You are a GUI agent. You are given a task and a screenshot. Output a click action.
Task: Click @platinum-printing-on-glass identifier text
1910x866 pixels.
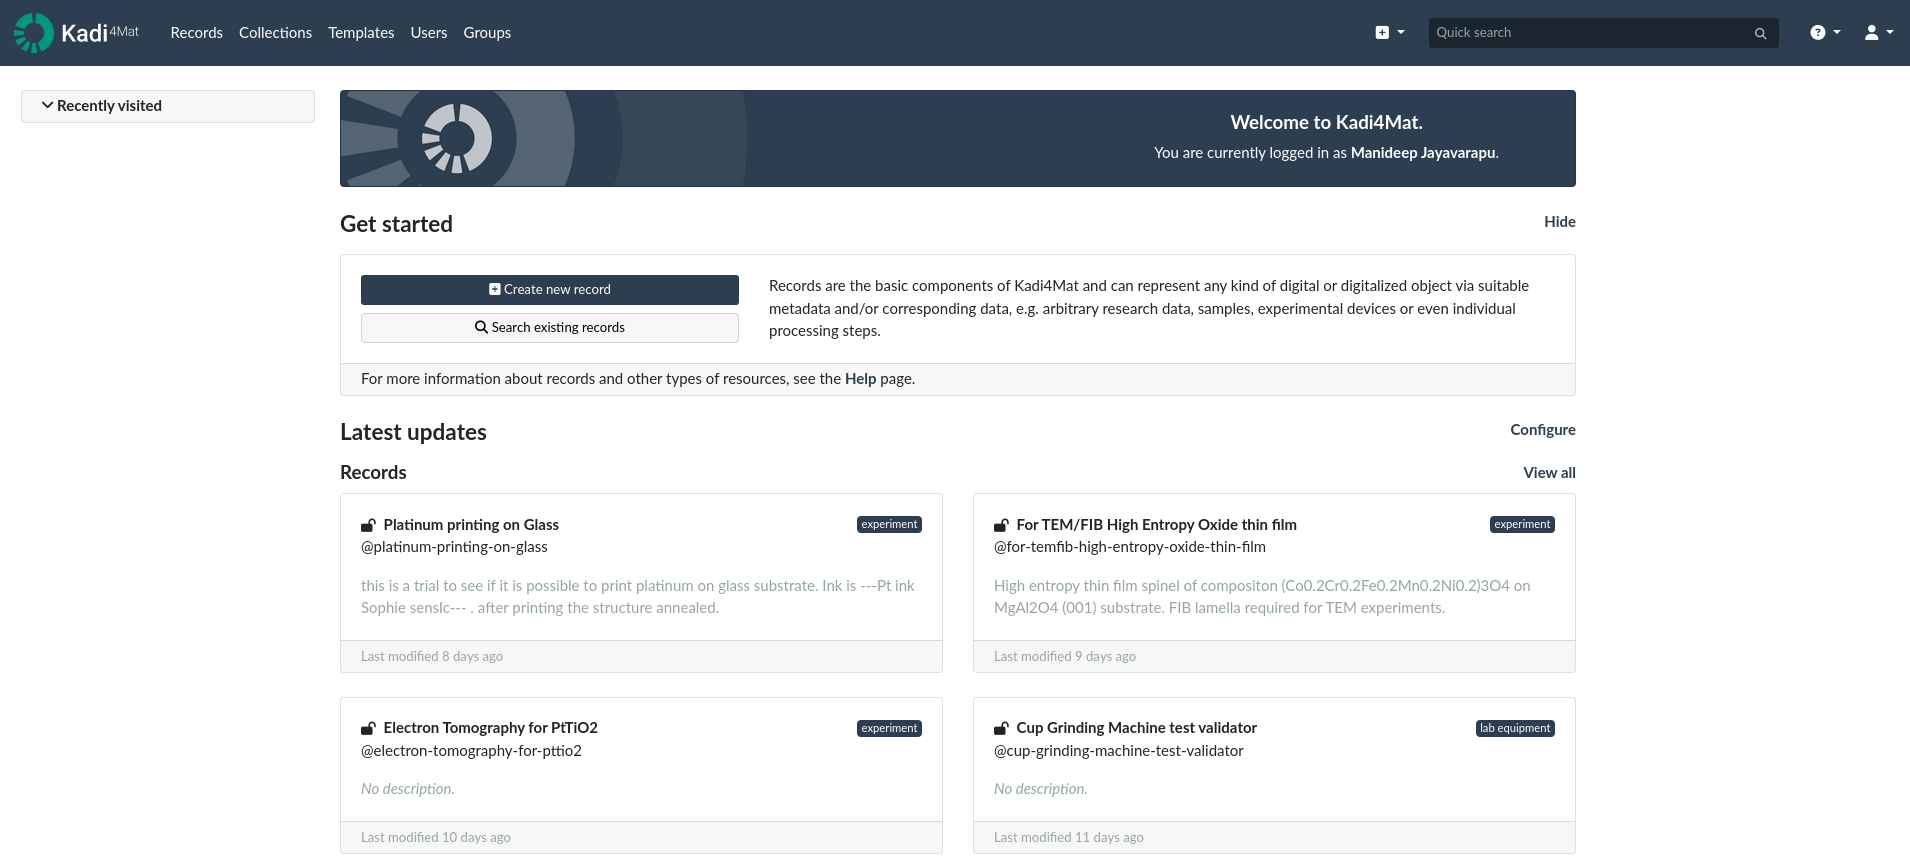(454, 547)
